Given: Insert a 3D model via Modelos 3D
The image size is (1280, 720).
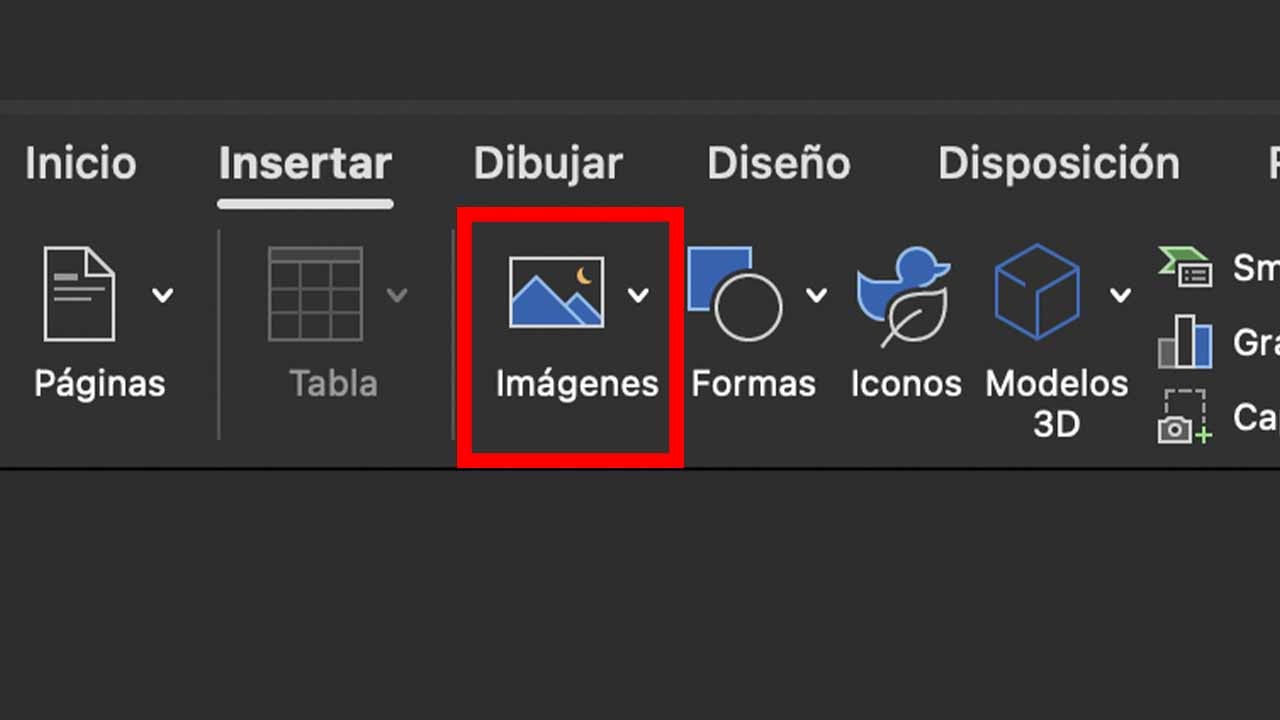Looking at the screenshot, I should [1036, 292].
